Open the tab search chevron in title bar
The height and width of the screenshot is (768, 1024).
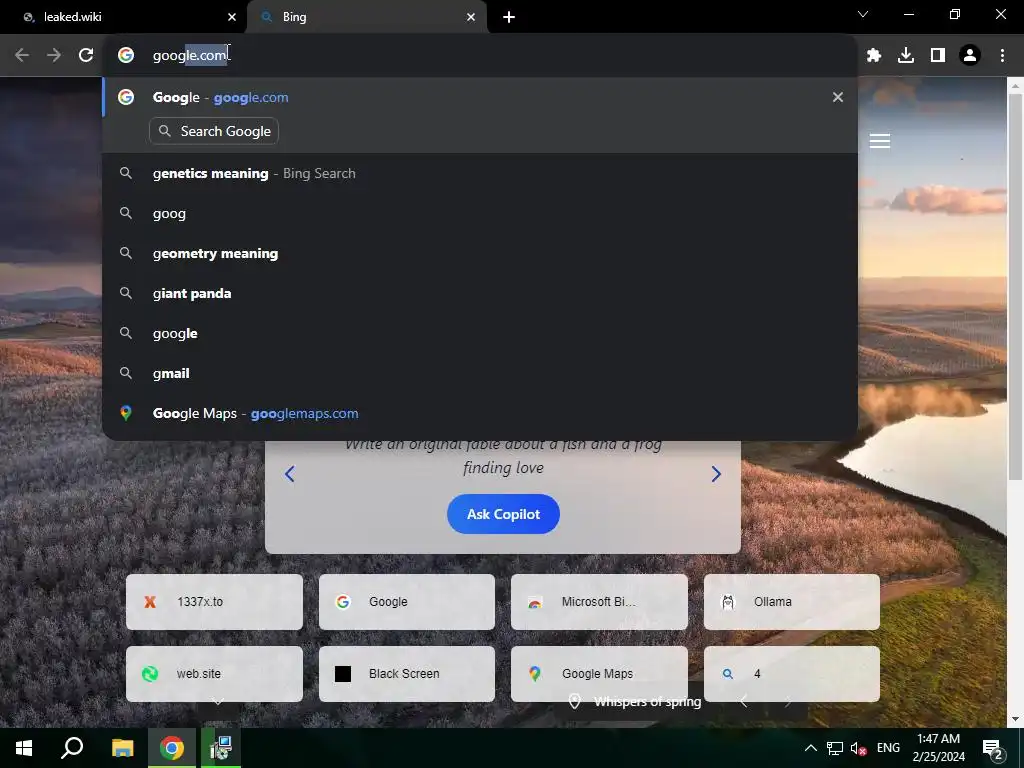(x=863, y=14)
